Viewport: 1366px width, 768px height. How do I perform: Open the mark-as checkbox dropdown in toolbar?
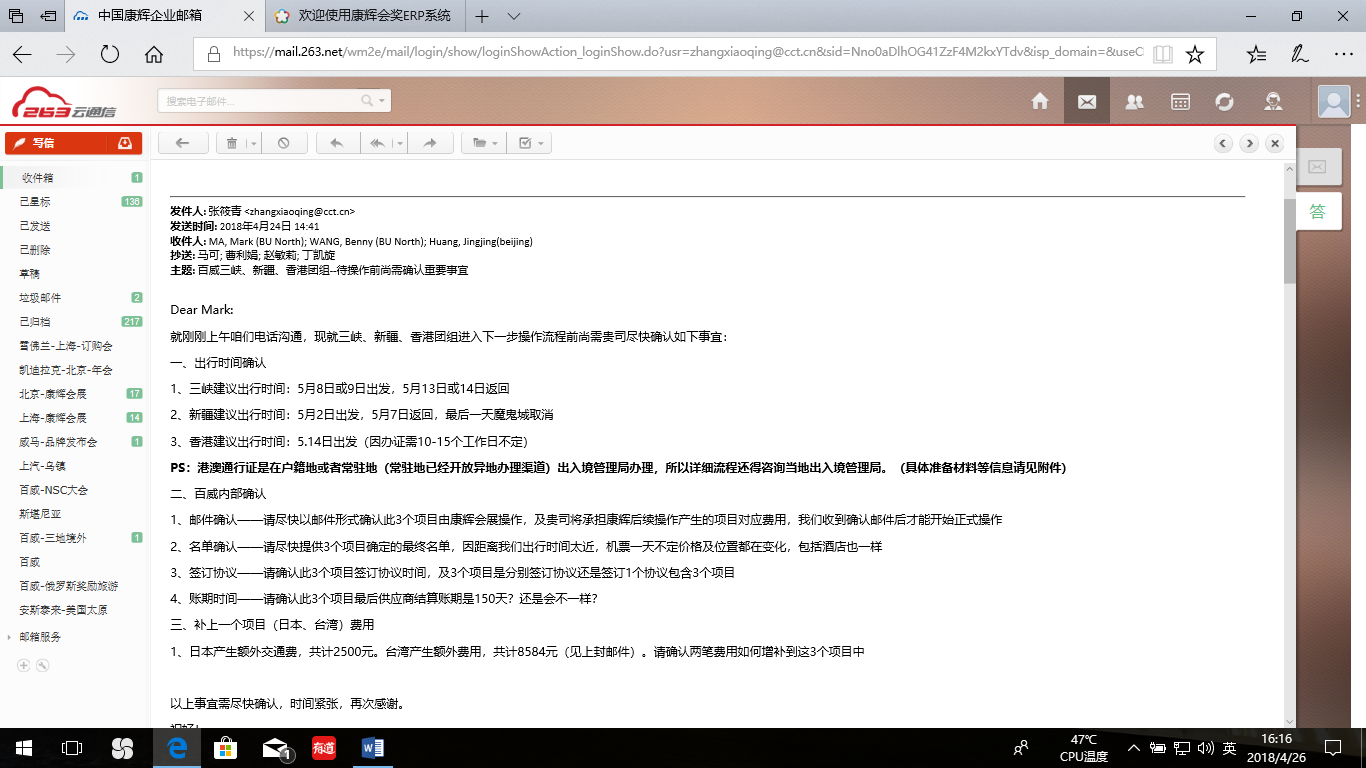[x=530, y=143]
